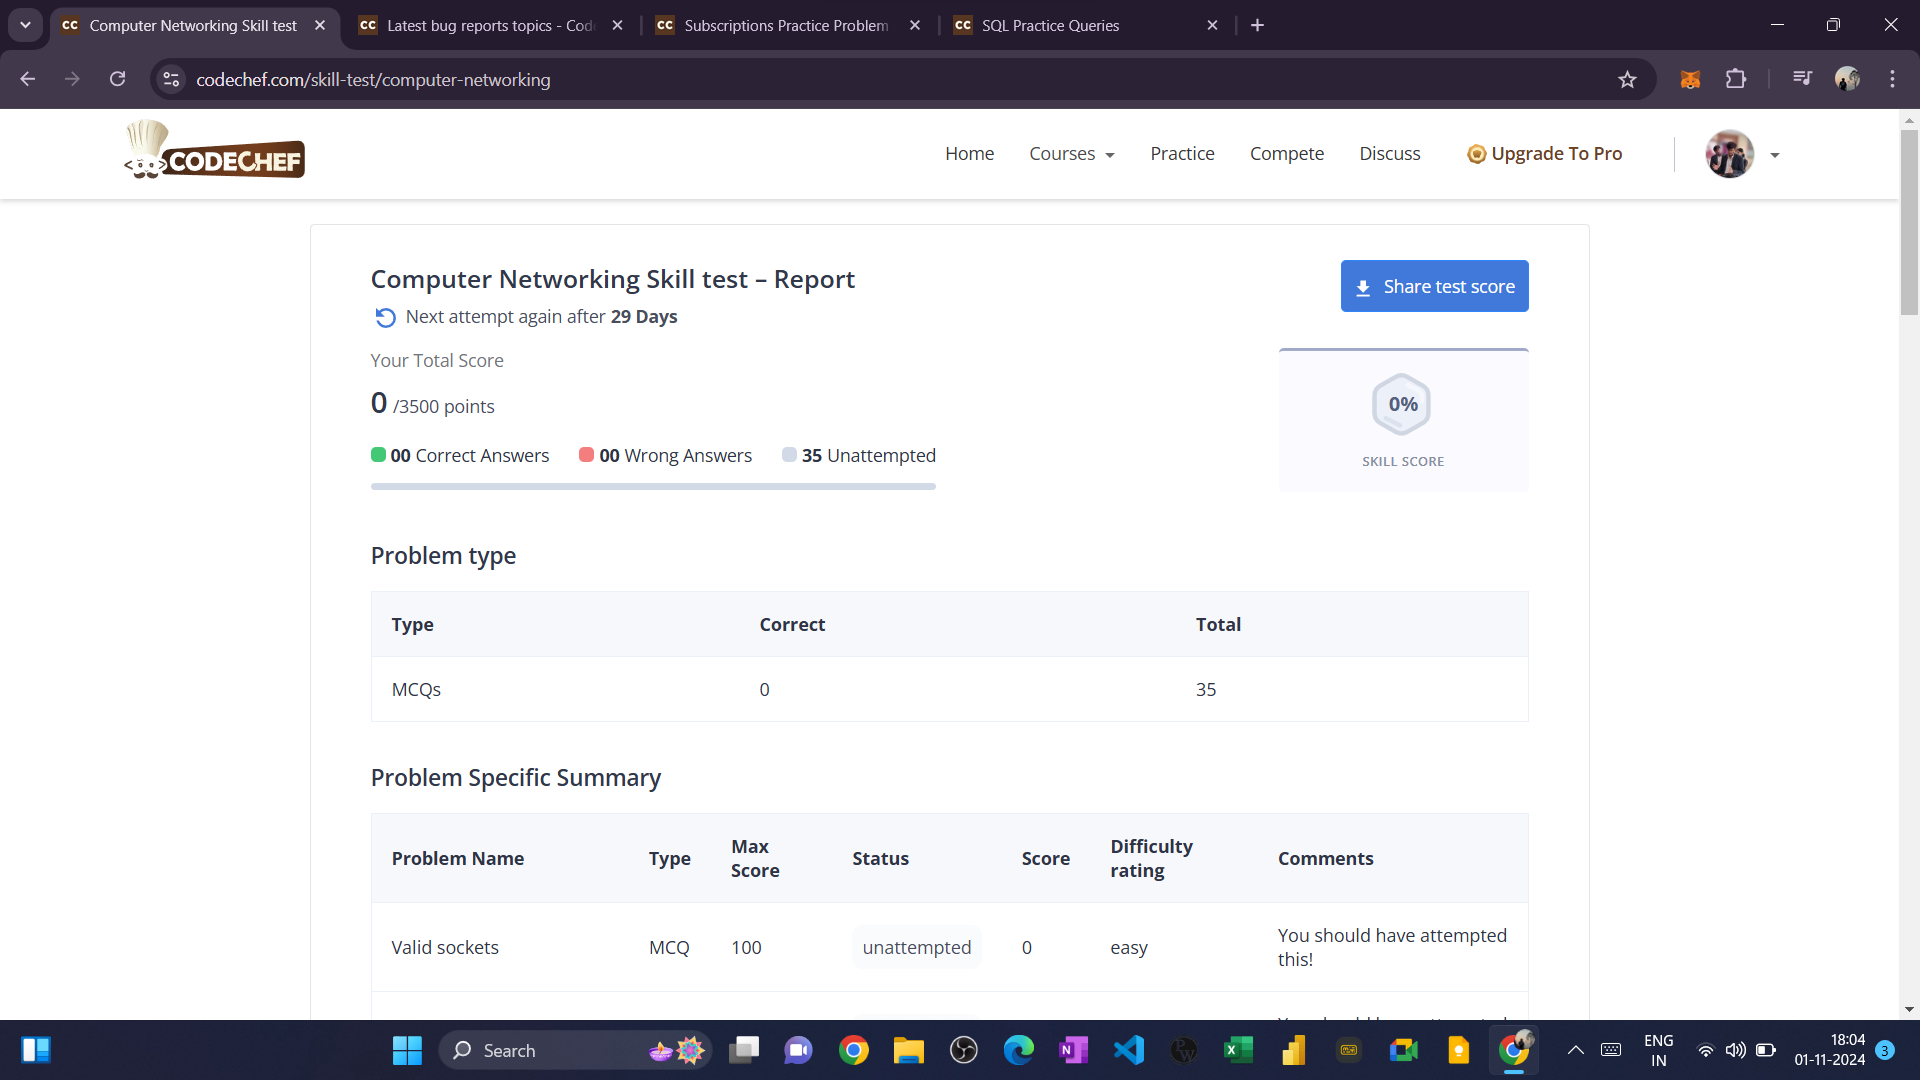Go to the Practice page

tap(1182, 154)
